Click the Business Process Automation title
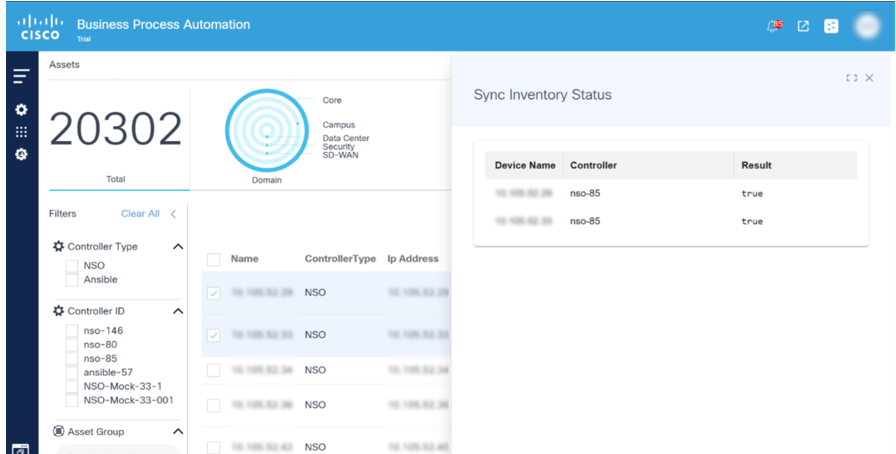 pos(163,25)
